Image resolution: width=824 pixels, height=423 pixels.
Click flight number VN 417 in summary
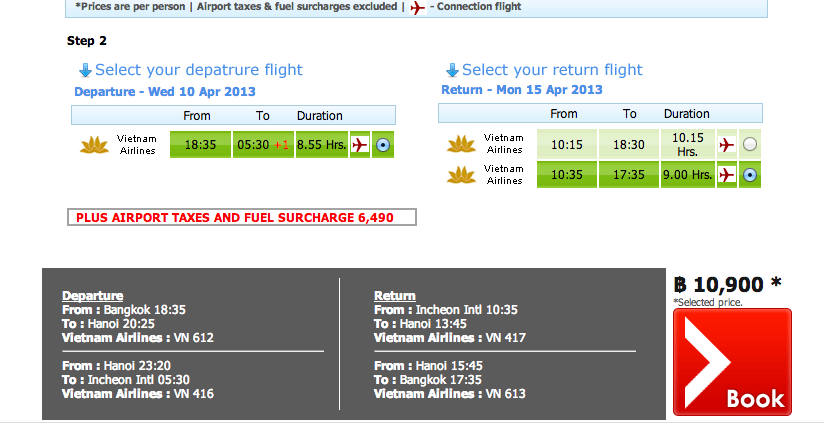pyautogui.click(x=506, y=337)
